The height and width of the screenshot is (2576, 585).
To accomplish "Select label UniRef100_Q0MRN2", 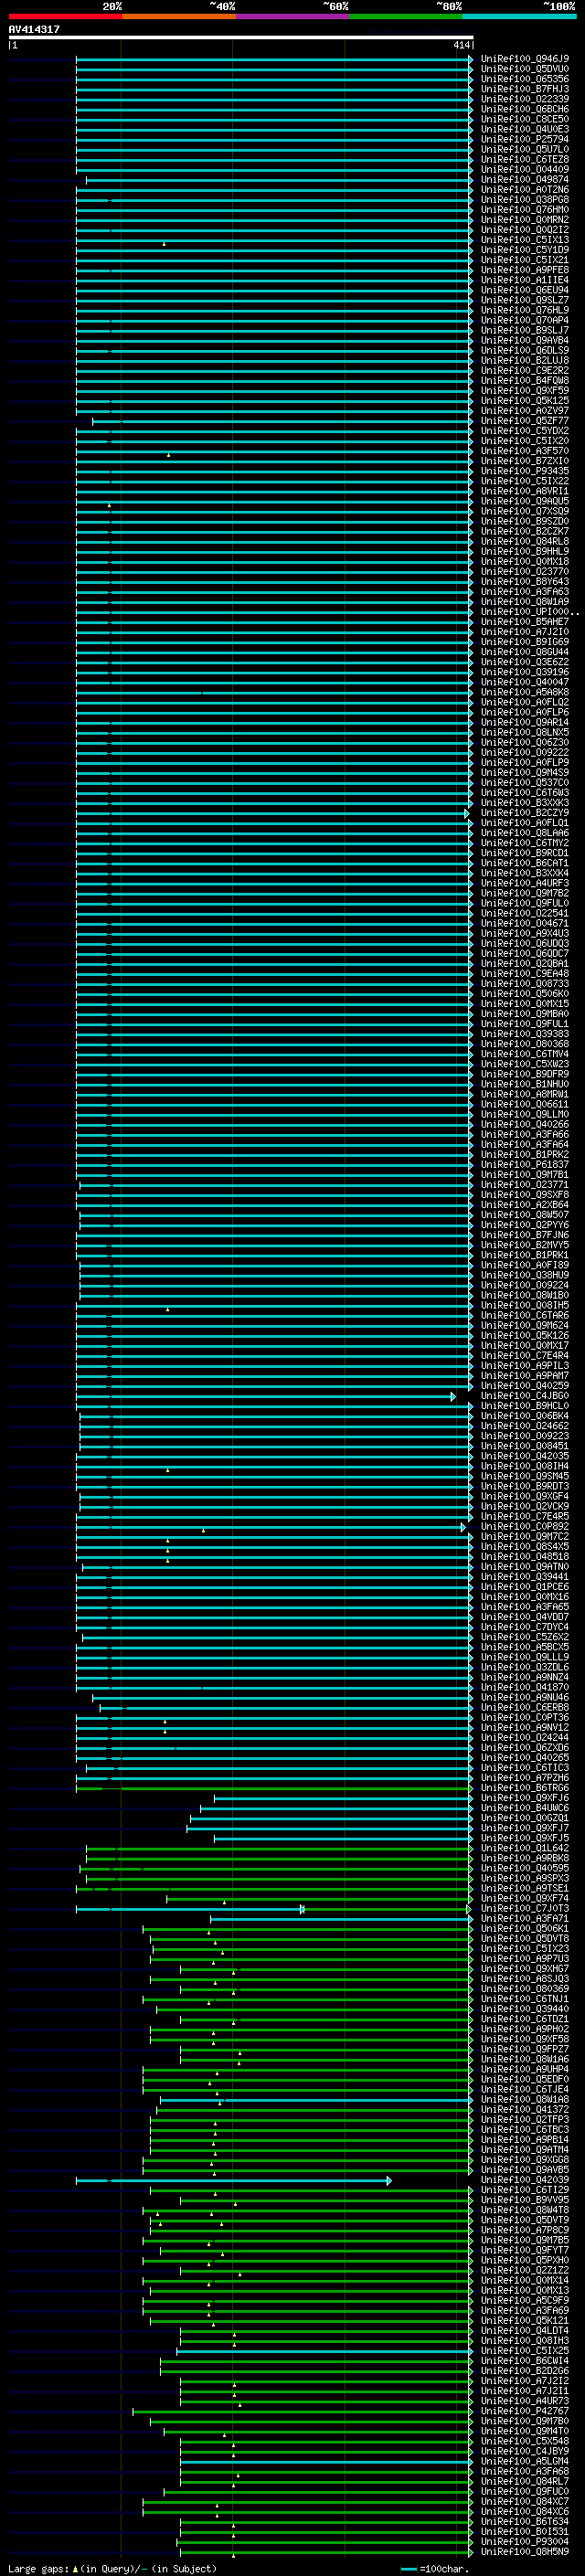I will coord(524,220).
